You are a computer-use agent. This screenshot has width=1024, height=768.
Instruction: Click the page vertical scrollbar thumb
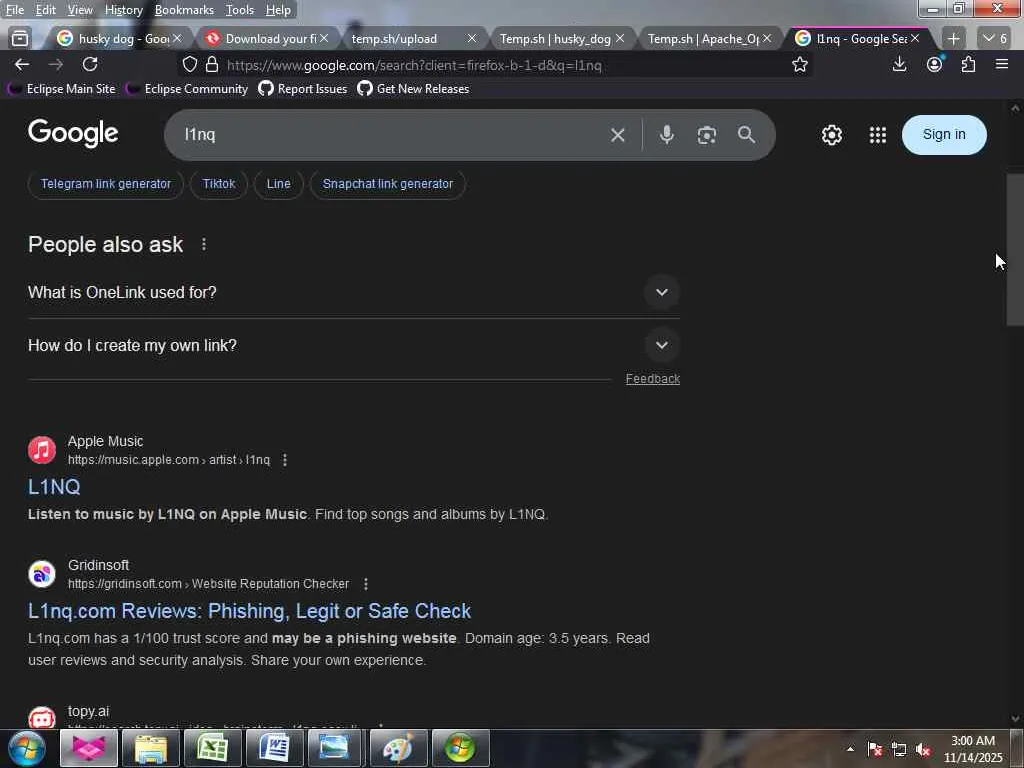point(1015,249)
